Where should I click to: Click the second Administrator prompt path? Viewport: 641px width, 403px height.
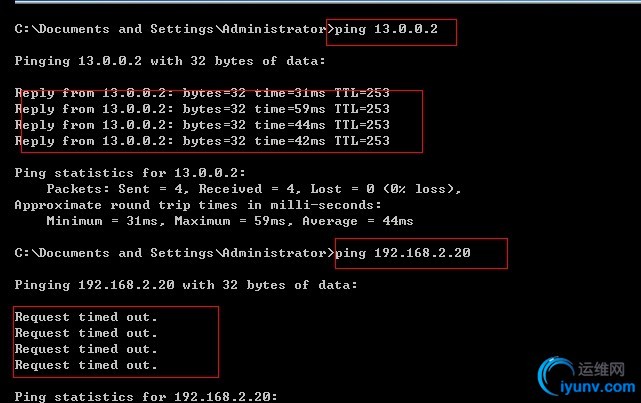(170, 253)
